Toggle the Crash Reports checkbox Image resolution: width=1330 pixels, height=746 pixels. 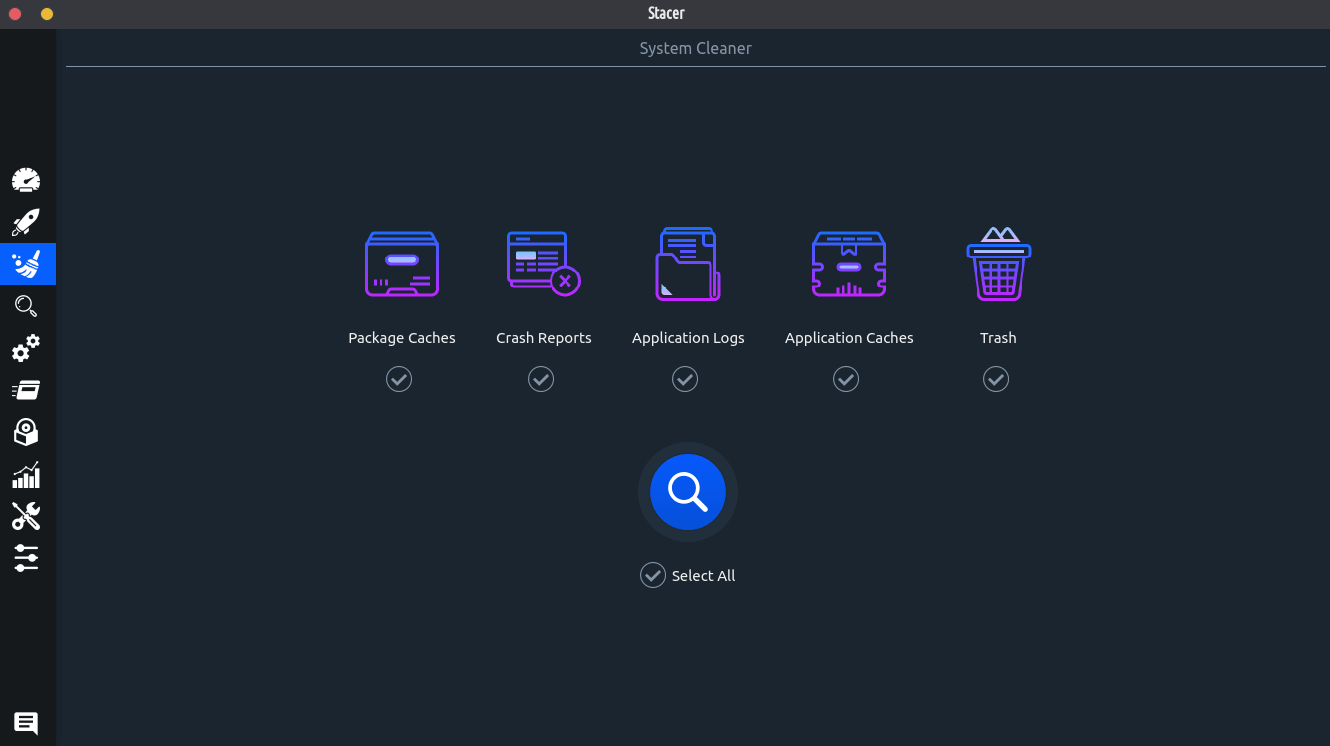tap(541, 379)
